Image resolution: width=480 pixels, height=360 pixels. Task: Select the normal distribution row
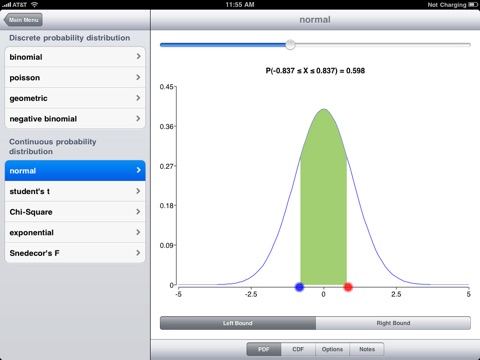pos(75,171)
